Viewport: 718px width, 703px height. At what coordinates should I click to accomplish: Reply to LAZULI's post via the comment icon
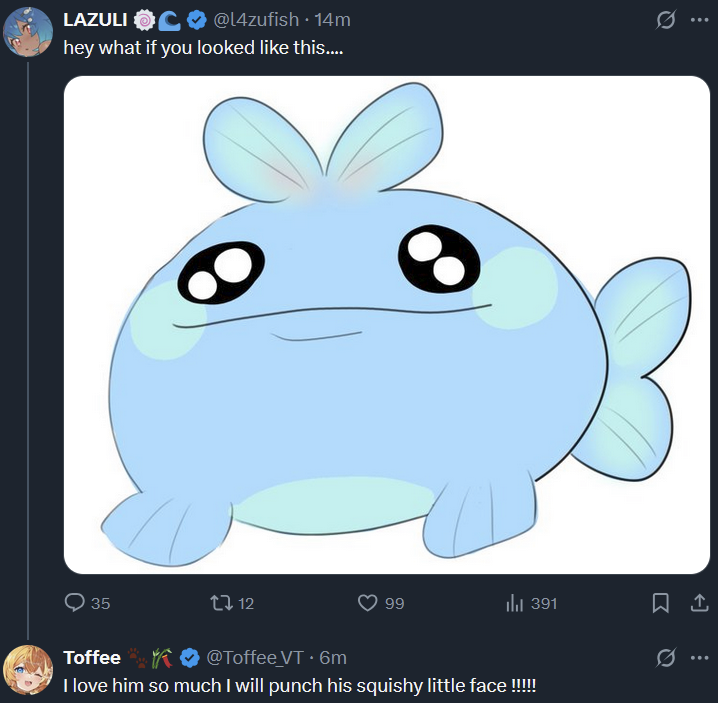tap(75, 603)
